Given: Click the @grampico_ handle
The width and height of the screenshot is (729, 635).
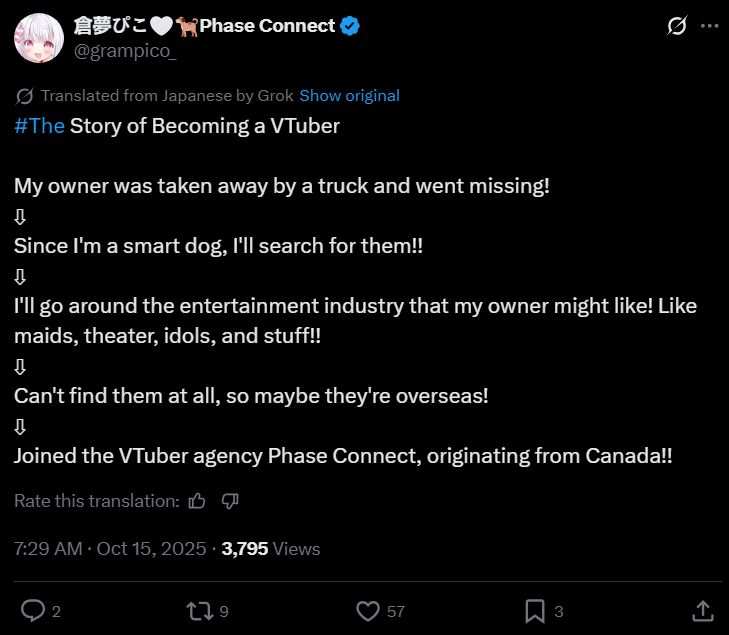Looking at the screenshot, I should [125, 52].
